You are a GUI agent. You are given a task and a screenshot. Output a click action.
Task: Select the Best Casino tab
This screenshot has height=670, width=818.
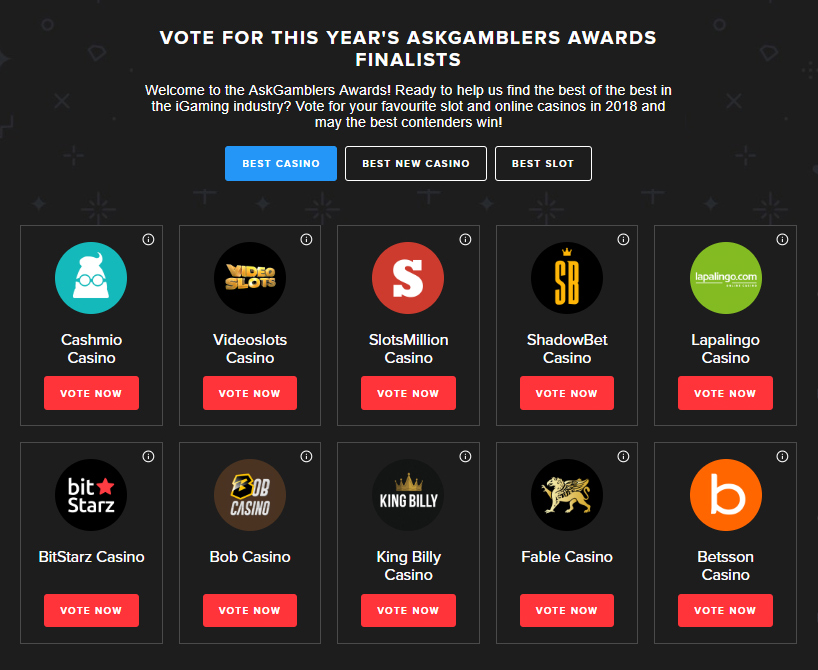[281, 164]
